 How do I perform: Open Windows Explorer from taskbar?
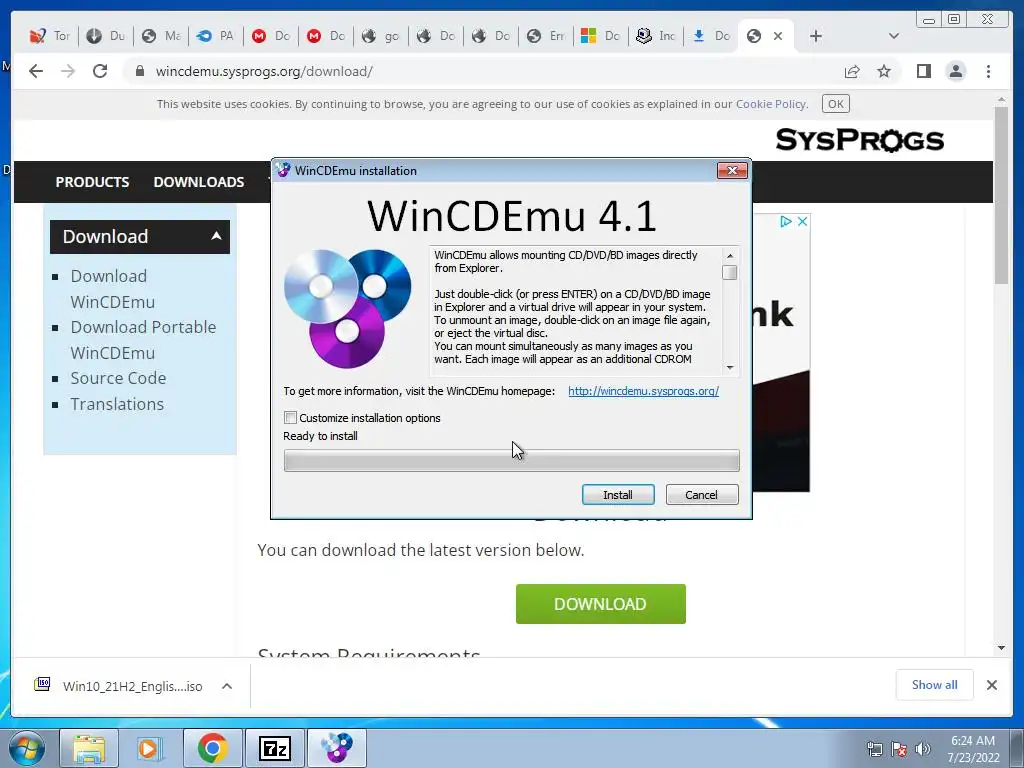point(89,748)
